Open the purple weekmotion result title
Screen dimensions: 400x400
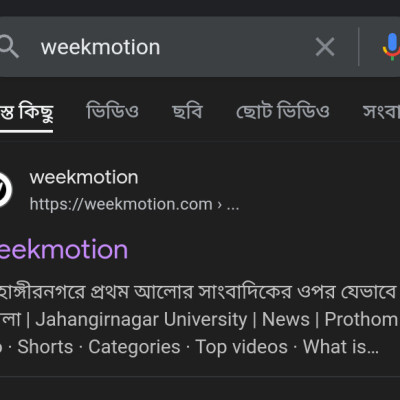pyautogui.click(x=64, y=250)
